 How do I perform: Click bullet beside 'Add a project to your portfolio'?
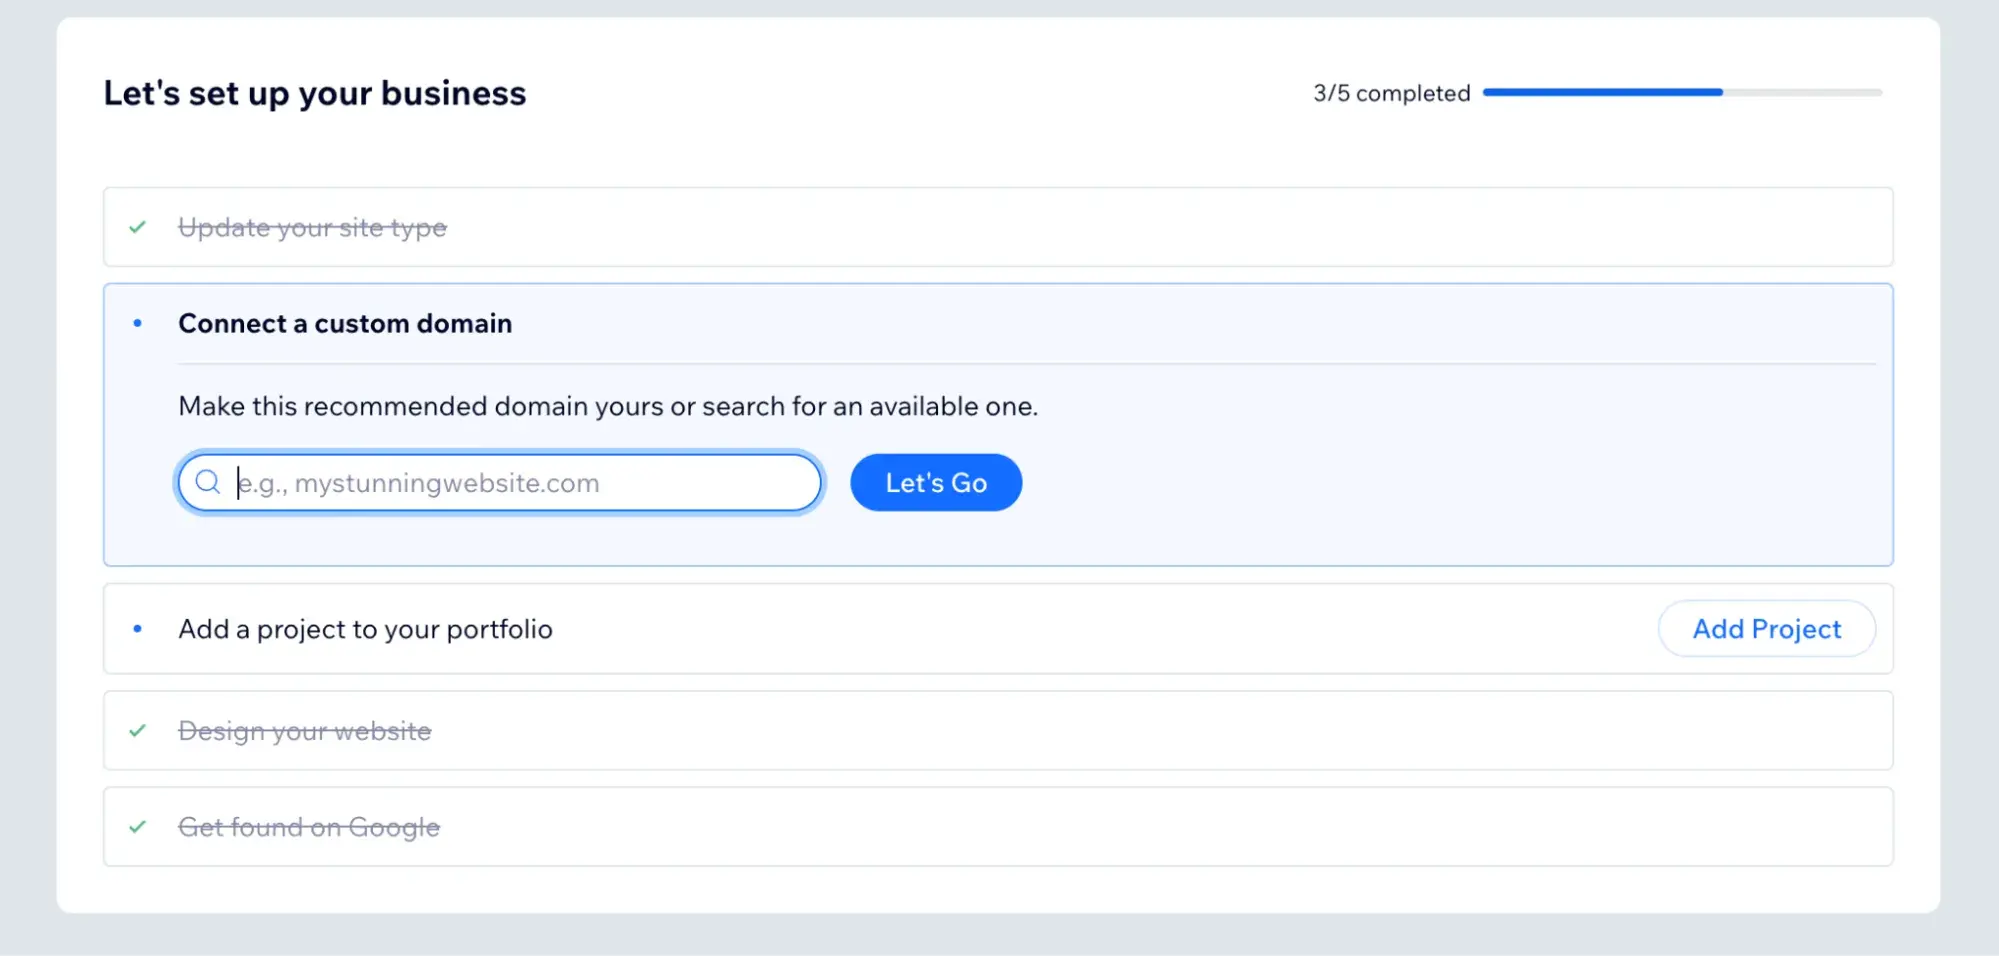click(x=138, y=629)
